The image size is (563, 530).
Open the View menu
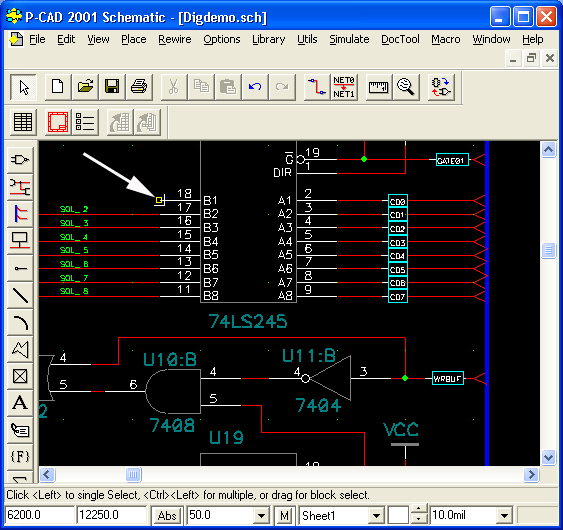98,39
